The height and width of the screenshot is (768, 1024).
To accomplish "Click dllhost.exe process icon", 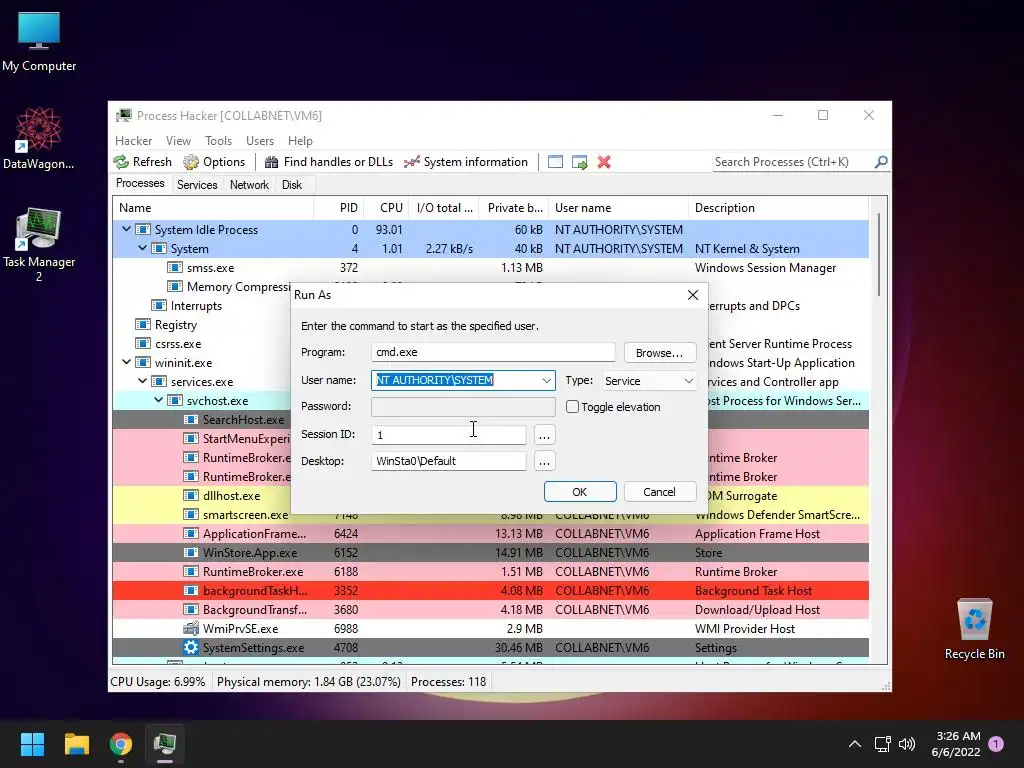I will coord(191,495).
